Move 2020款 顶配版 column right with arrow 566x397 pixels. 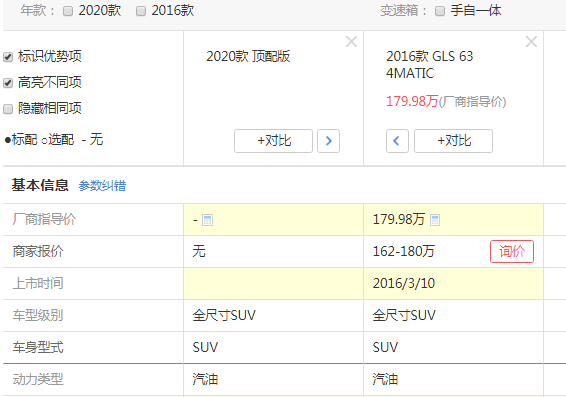[328, 141]
